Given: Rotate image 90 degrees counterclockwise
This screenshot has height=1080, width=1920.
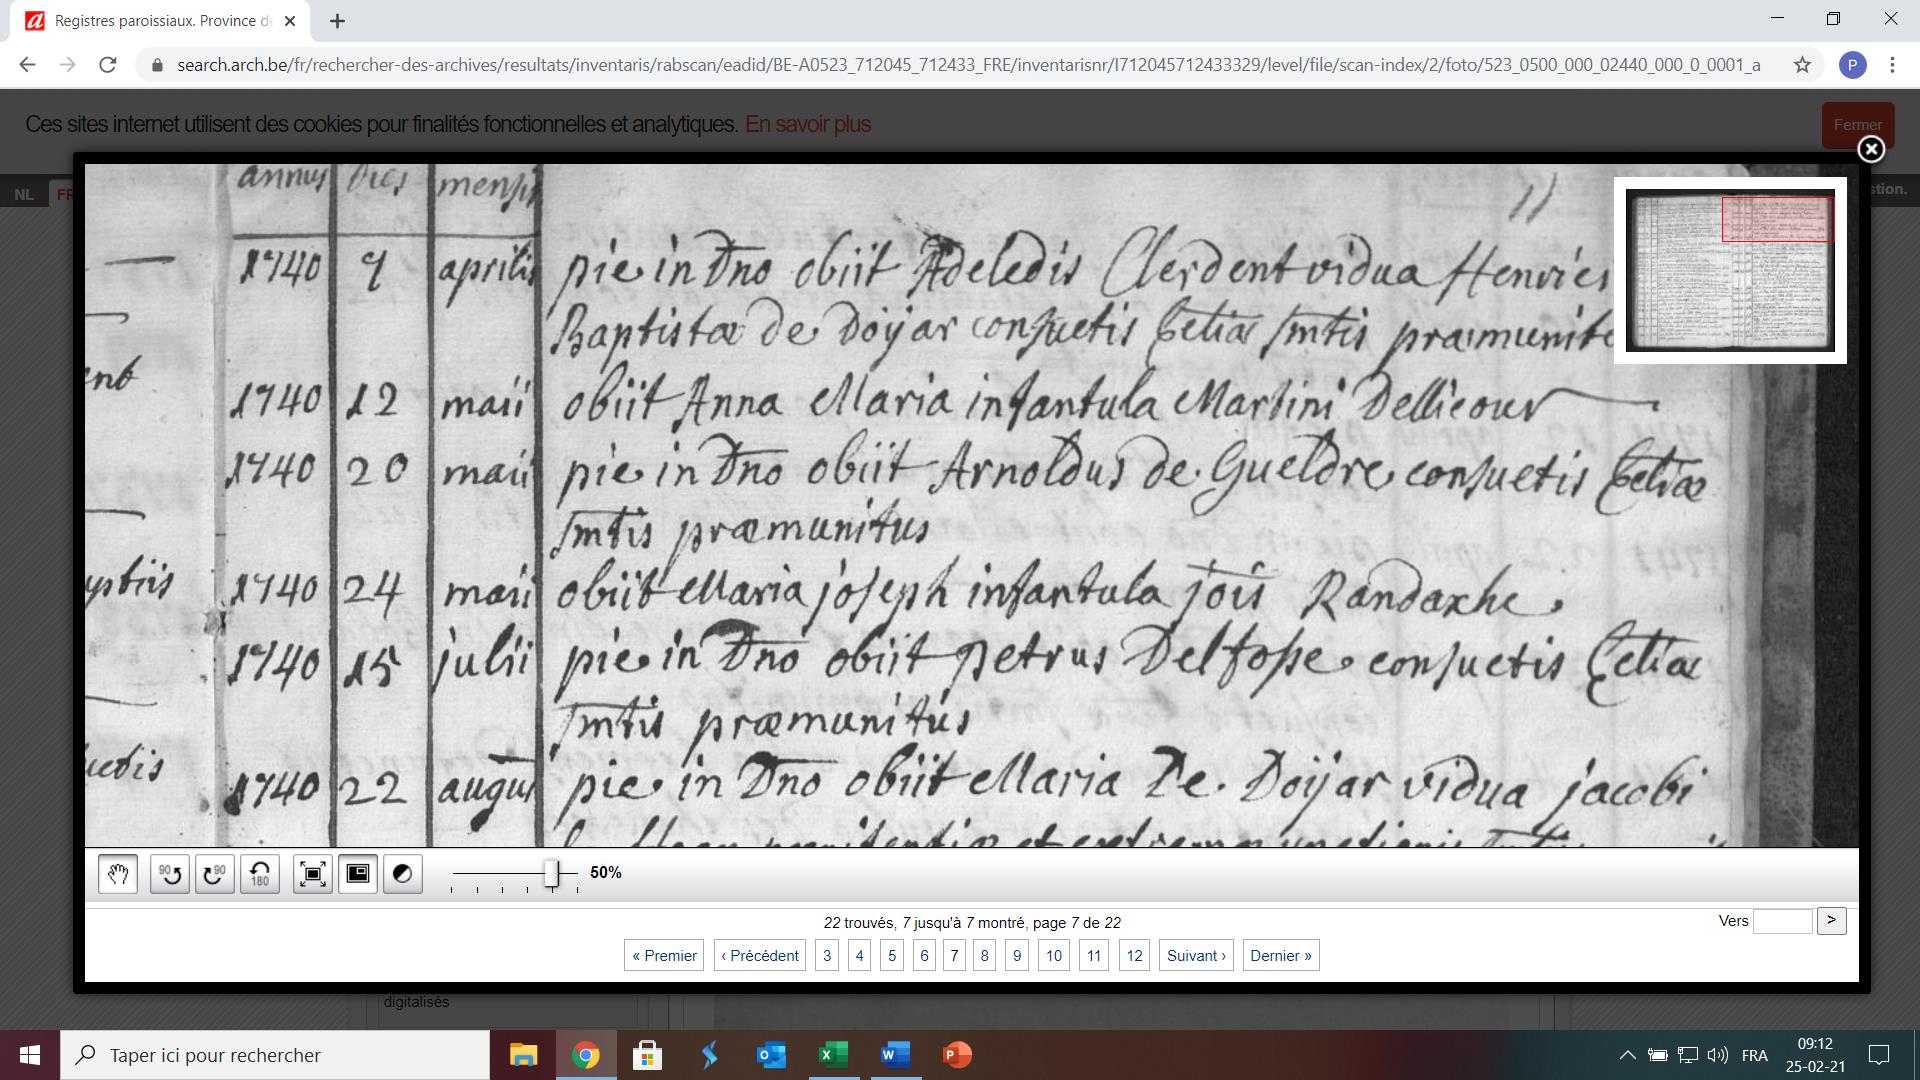Looking at the screenshot, I should [170, 874].
